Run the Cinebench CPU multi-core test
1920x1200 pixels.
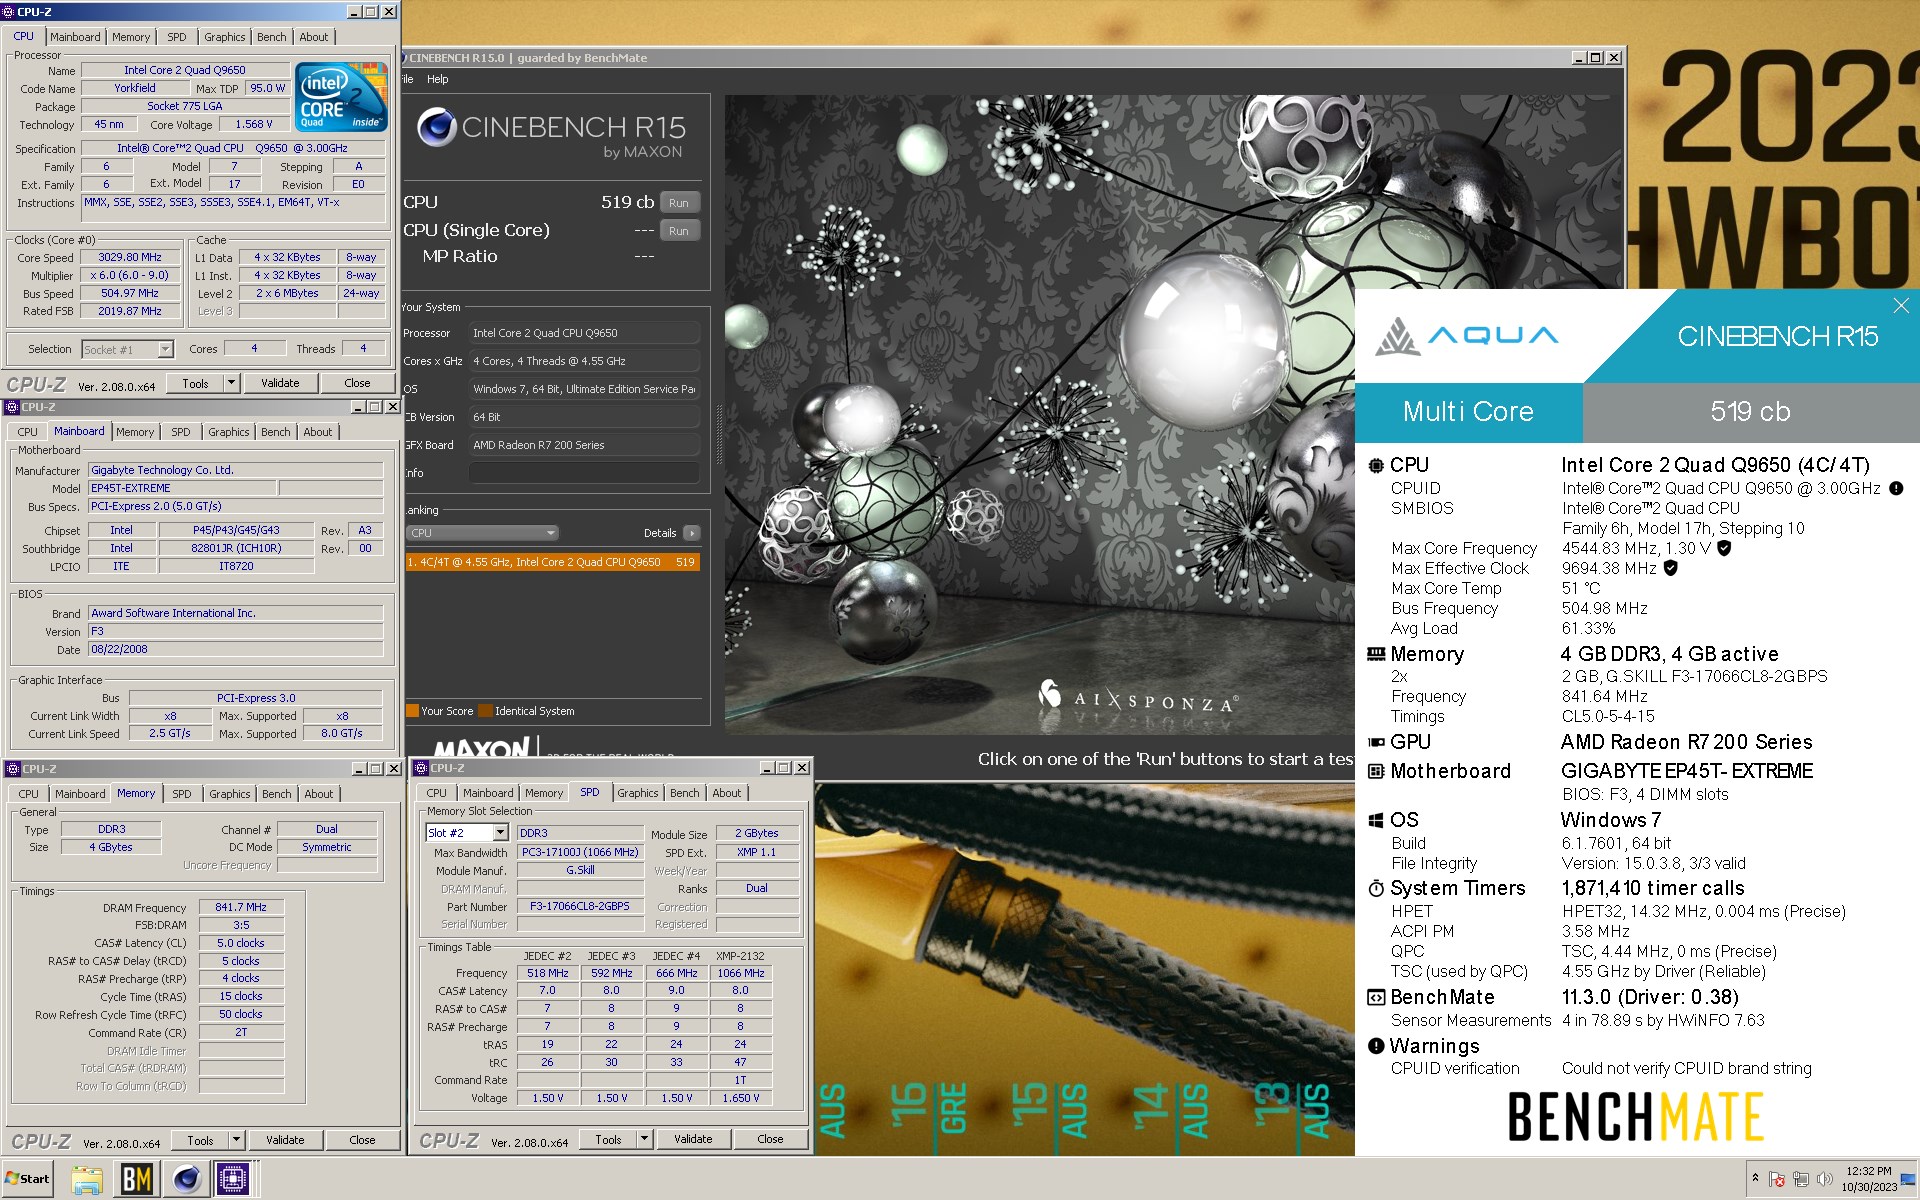pyautogui.click(x=679, y=203)
